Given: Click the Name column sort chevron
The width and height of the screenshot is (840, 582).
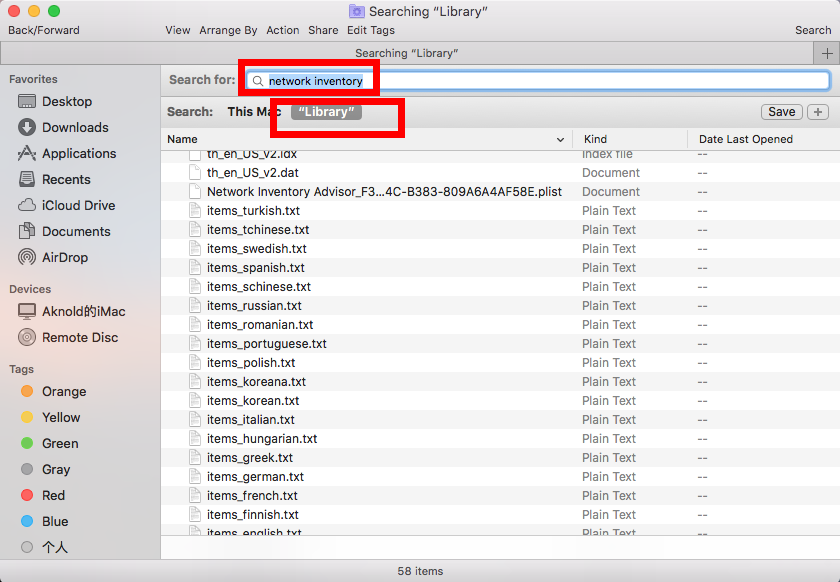Looking at the screenshot, I should (561, 140).
